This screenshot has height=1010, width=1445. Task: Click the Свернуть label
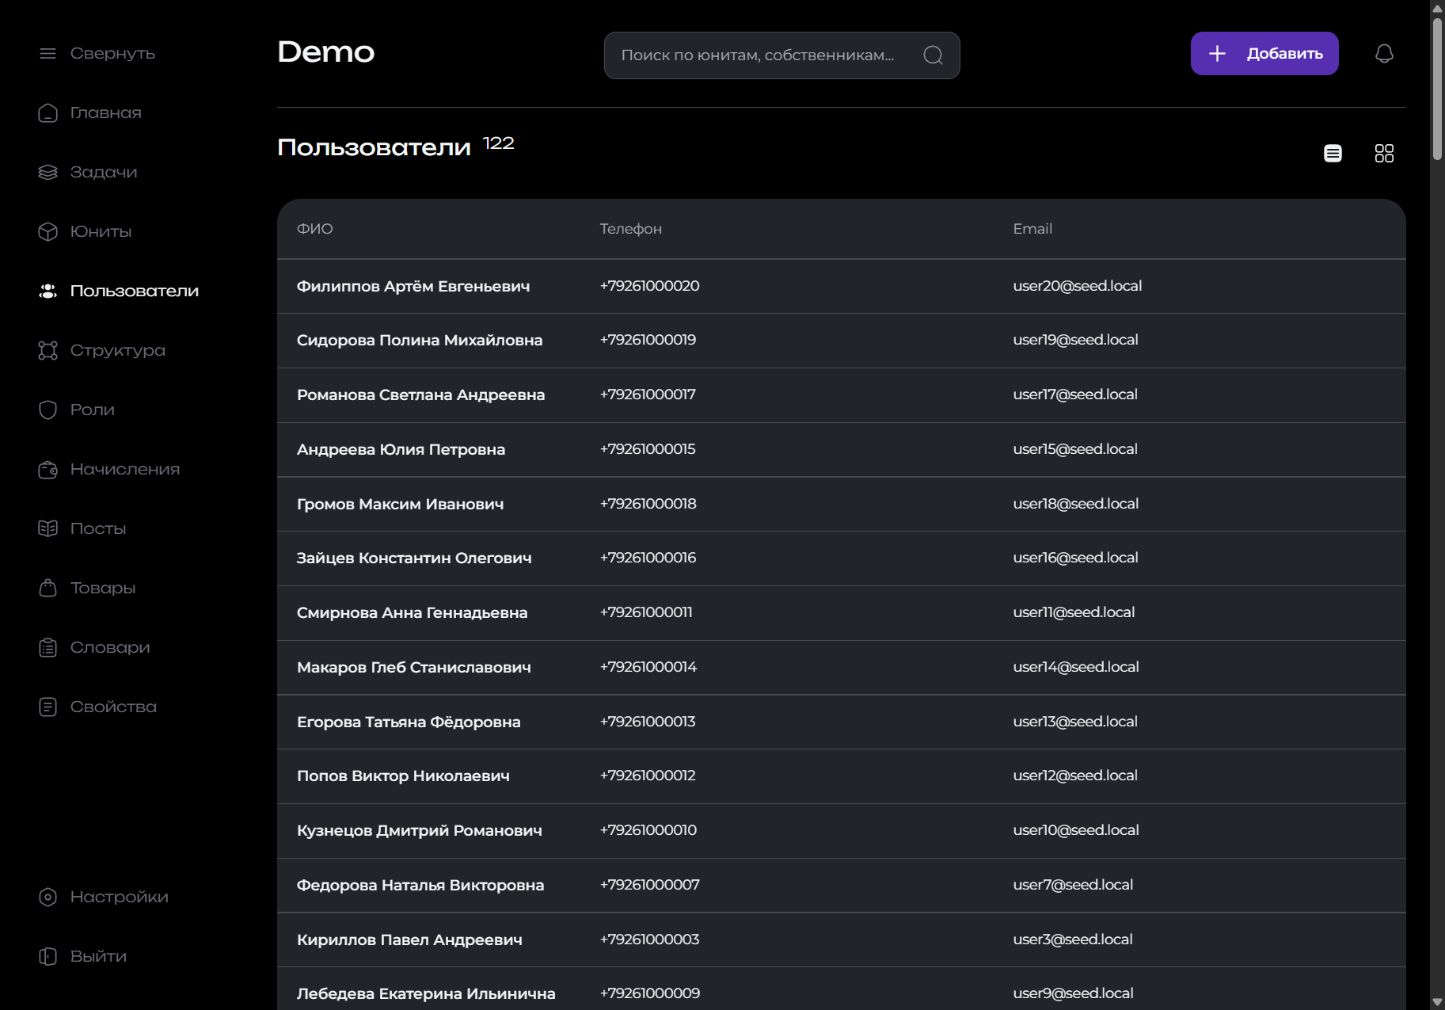(x=113, y=54)
